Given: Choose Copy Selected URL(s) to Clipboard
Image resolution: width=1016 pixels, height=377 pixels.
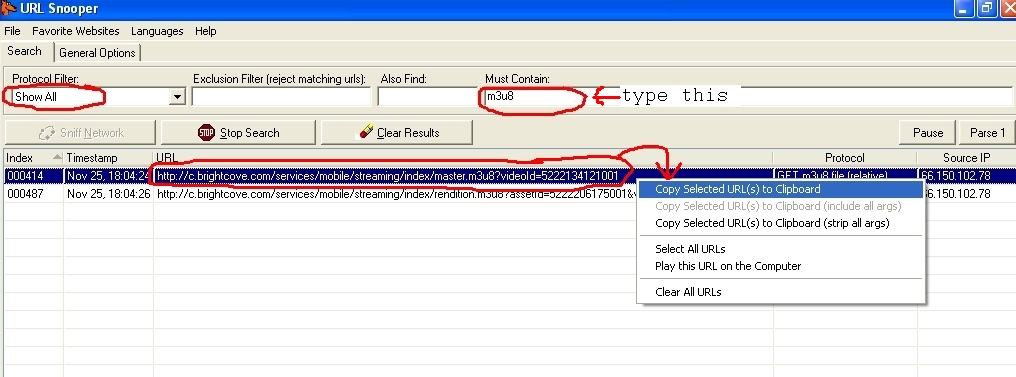Looking at the screenshot, I should coord(780,189).
